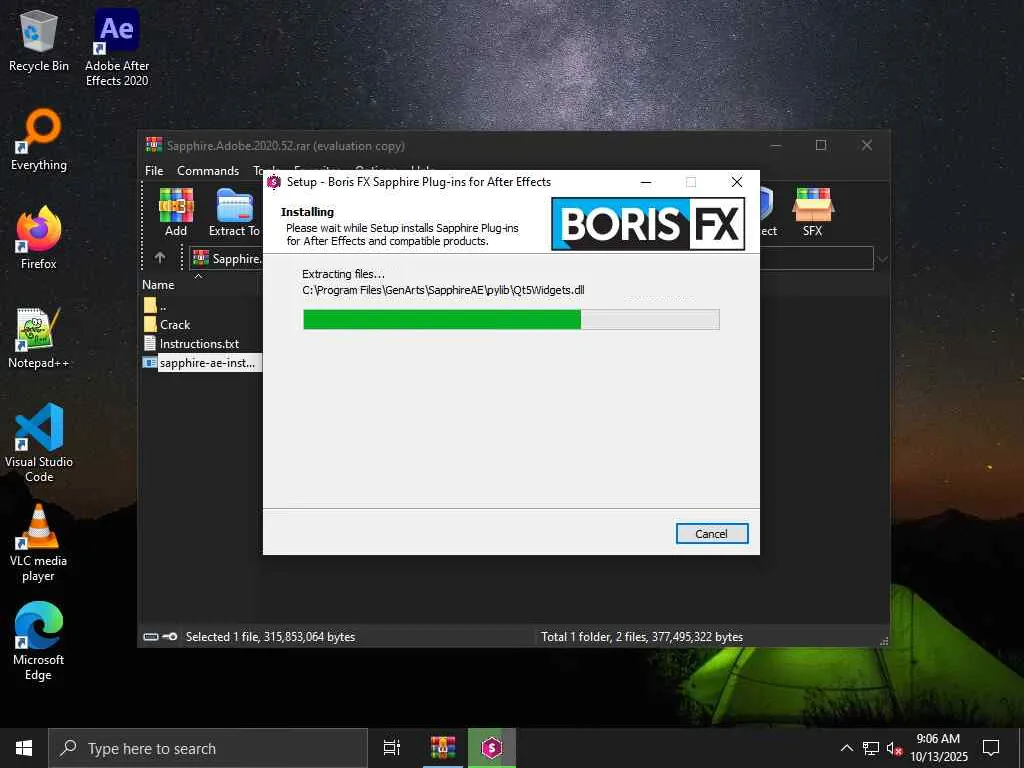Select the parent '..' folder entry
The image size is (1024, 768).
pos(155,305)
